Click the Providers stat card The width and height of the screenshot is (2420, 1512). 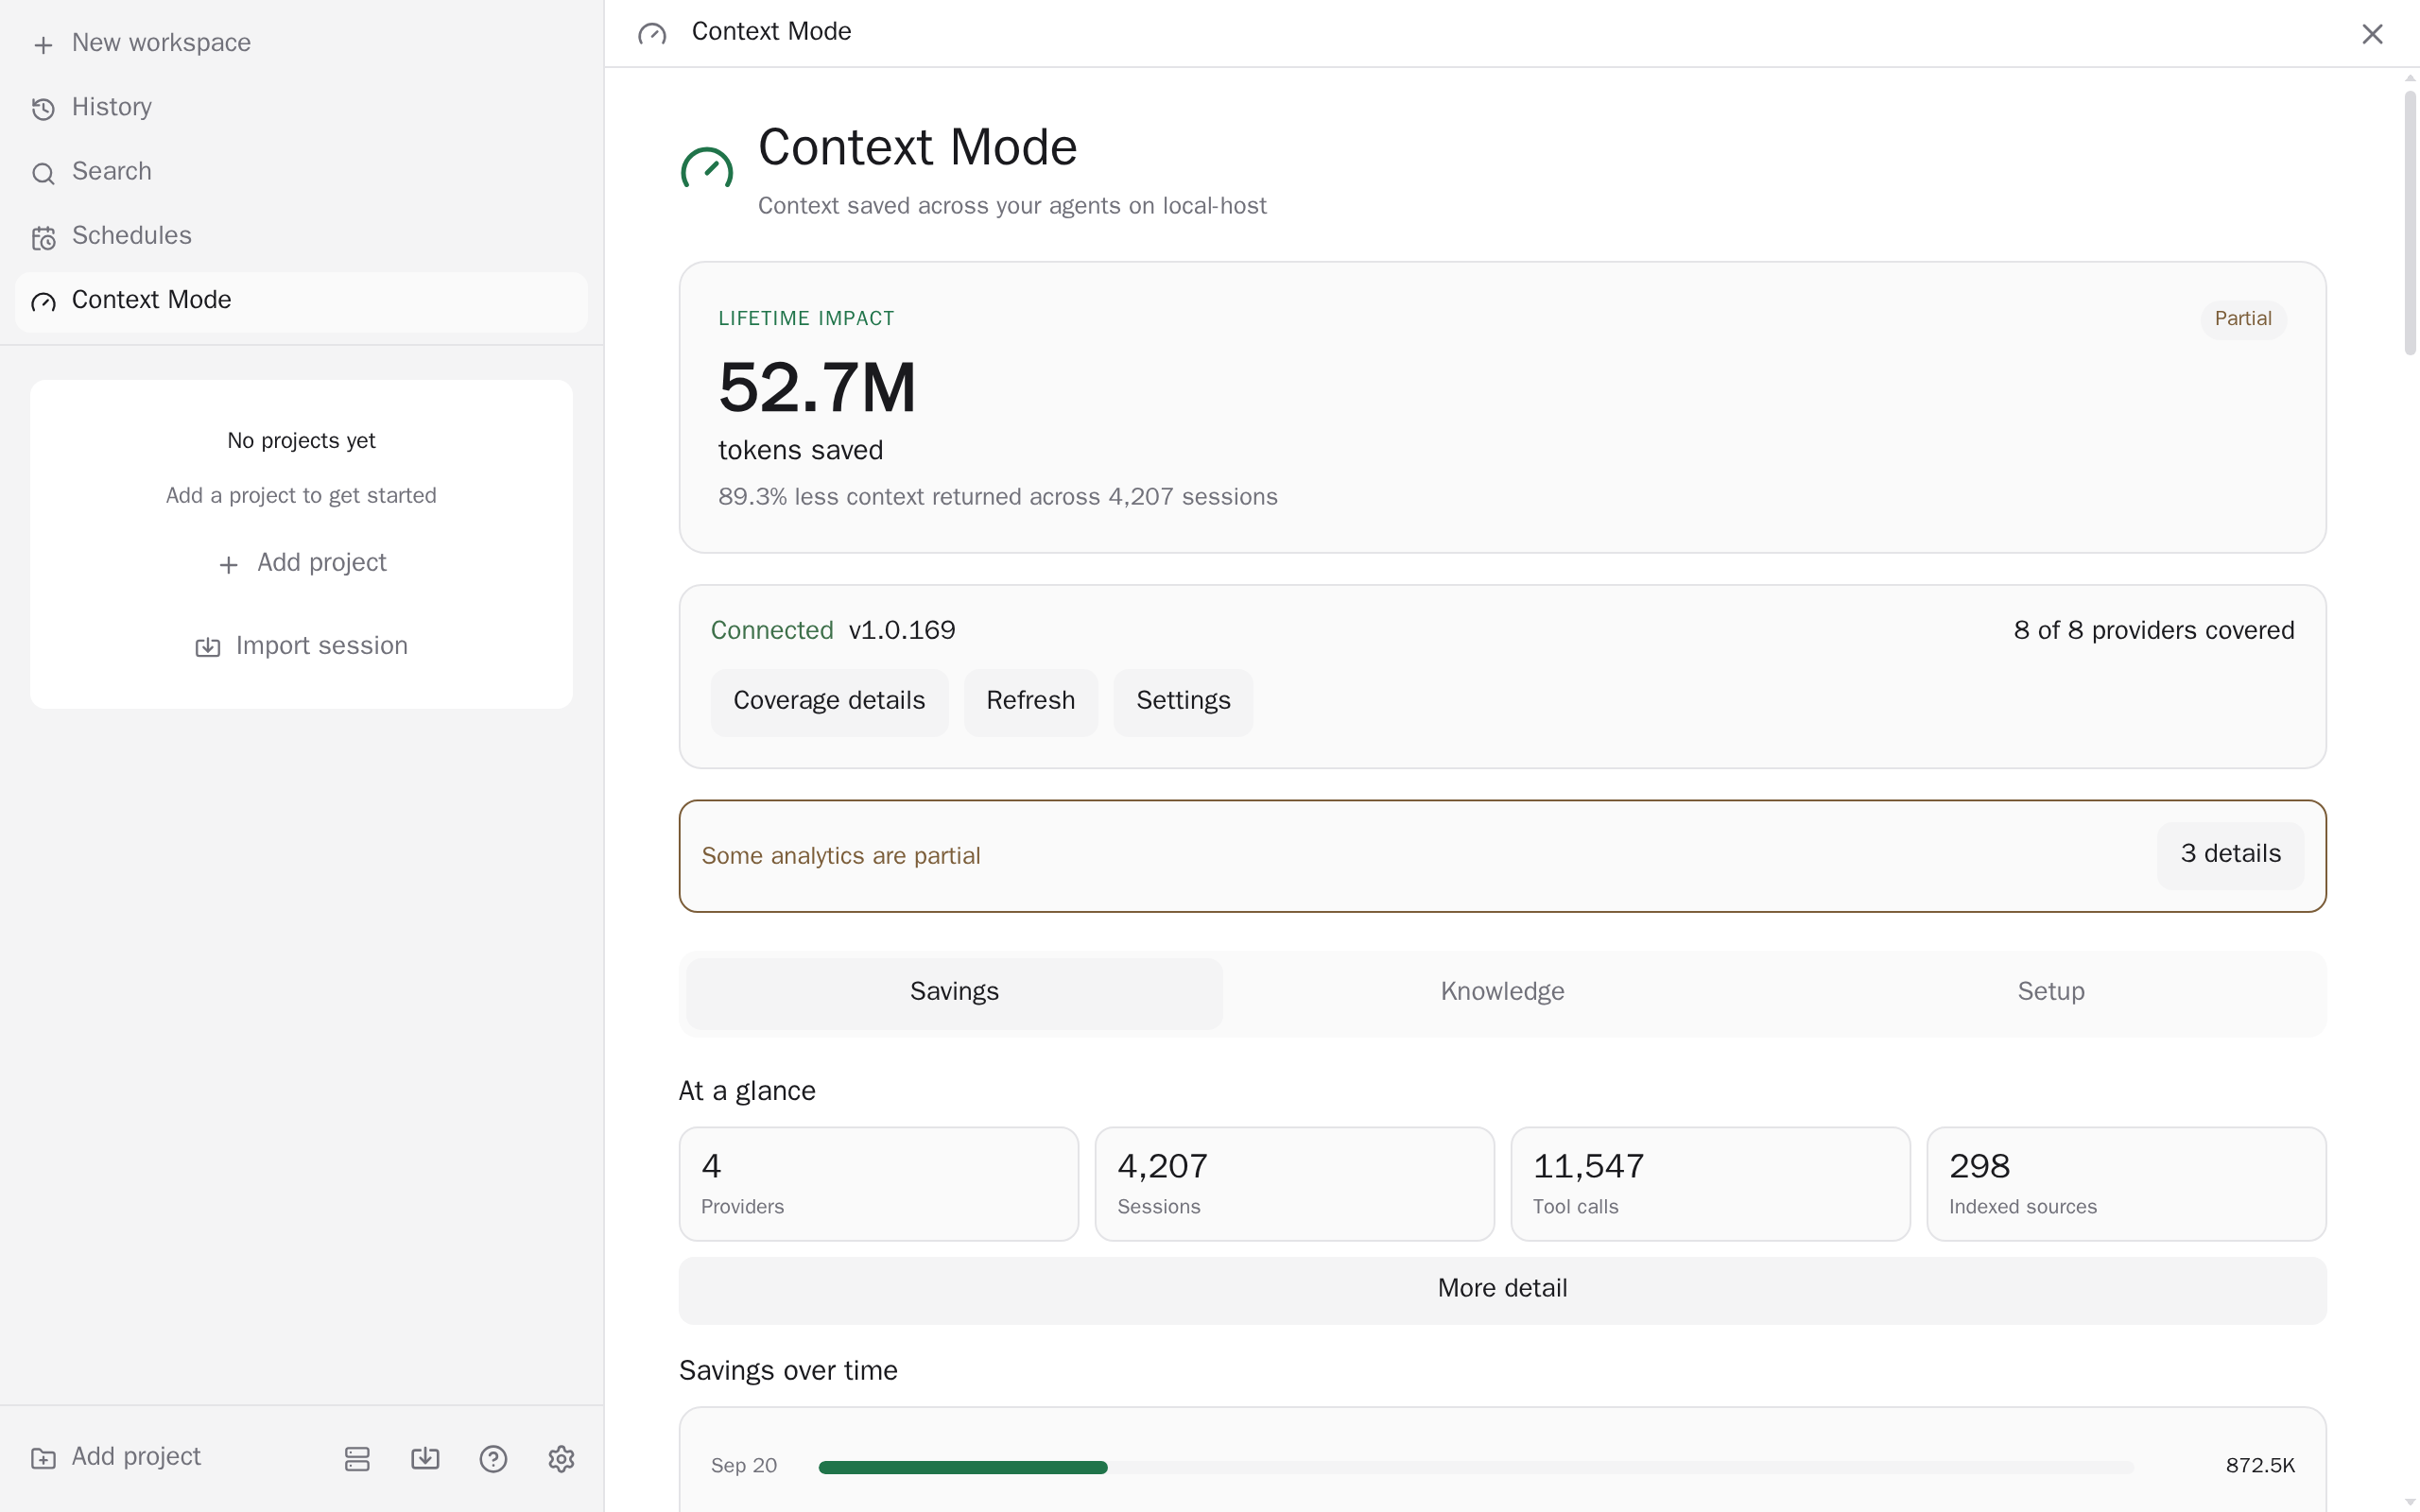878,1183
